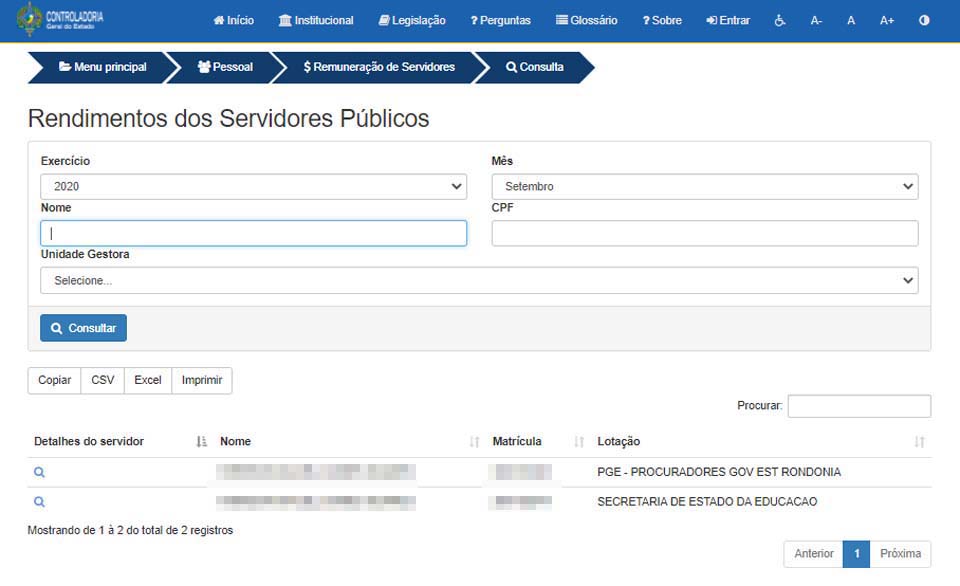The image size is (960, 586).
Task: Sort table by Nome column arrows
Action: [x=474, y=442]
